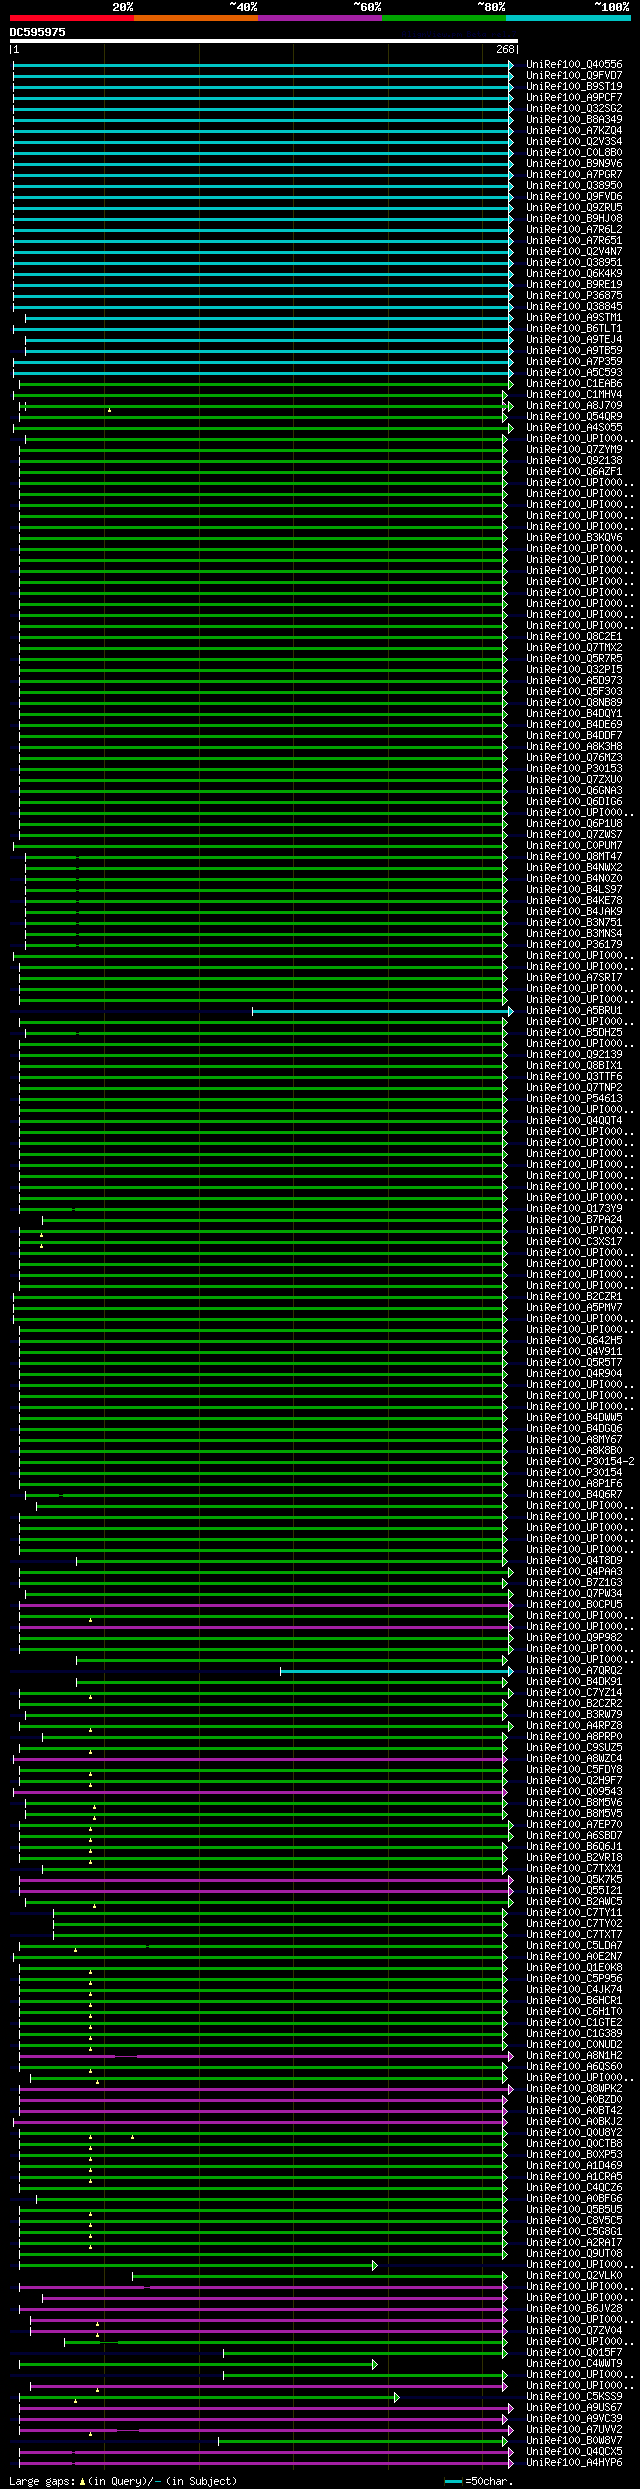Click hit label UniRef100_B5DHZ5
The width and height of the screenshot is (640, 2489).
coord(574,1033)
